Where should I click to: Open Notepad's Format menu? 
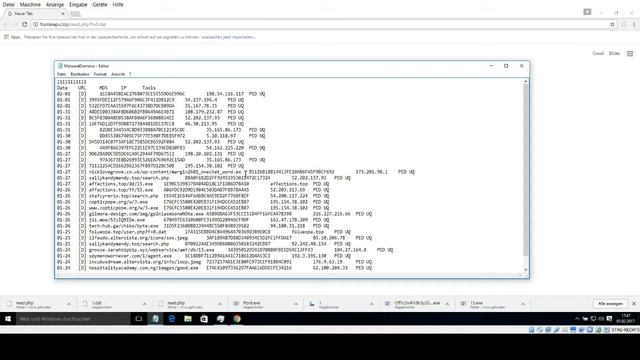point(100,74)
